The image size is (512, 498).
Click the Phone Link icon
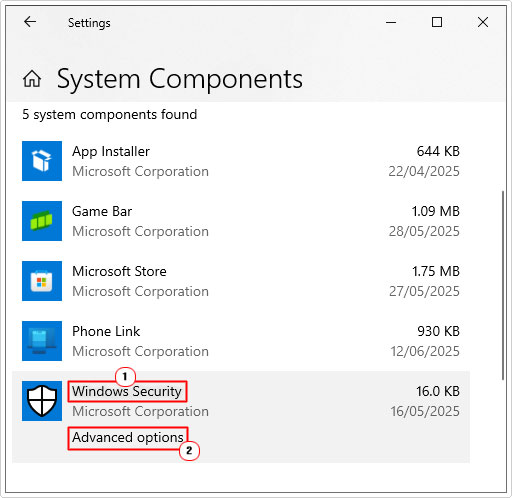[42, 341]
